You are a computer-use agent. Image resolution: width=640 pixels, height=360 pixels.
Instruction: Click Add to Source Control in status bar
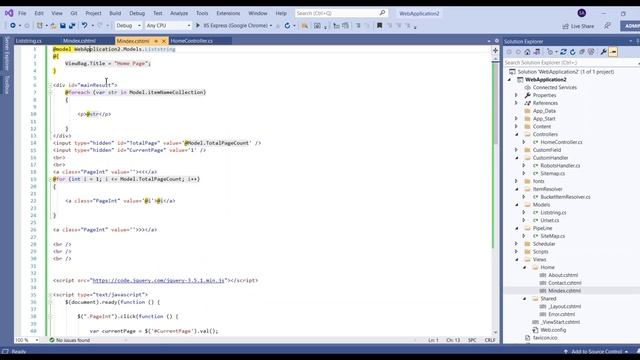point(596,351)
